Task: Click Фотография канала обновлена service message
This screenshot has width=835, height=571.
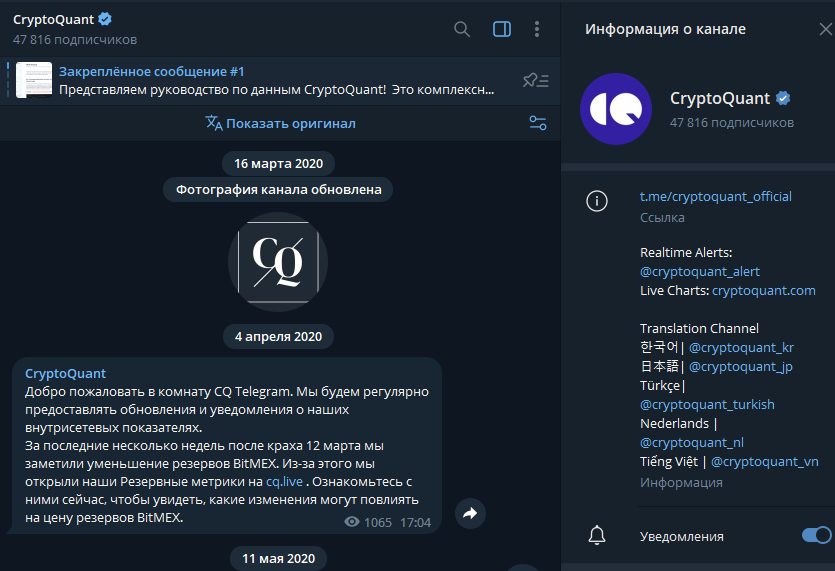Action: 279,190
